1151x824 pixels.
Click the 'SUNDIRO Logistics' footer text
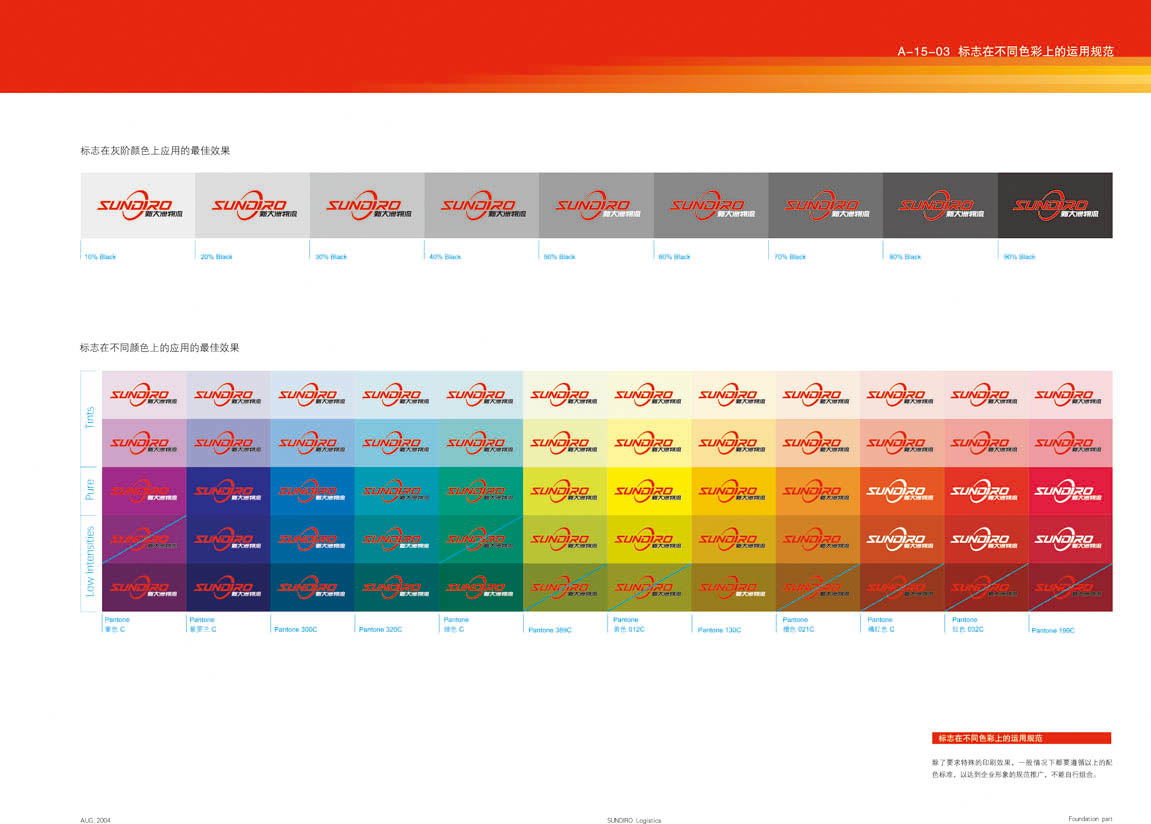633,820
